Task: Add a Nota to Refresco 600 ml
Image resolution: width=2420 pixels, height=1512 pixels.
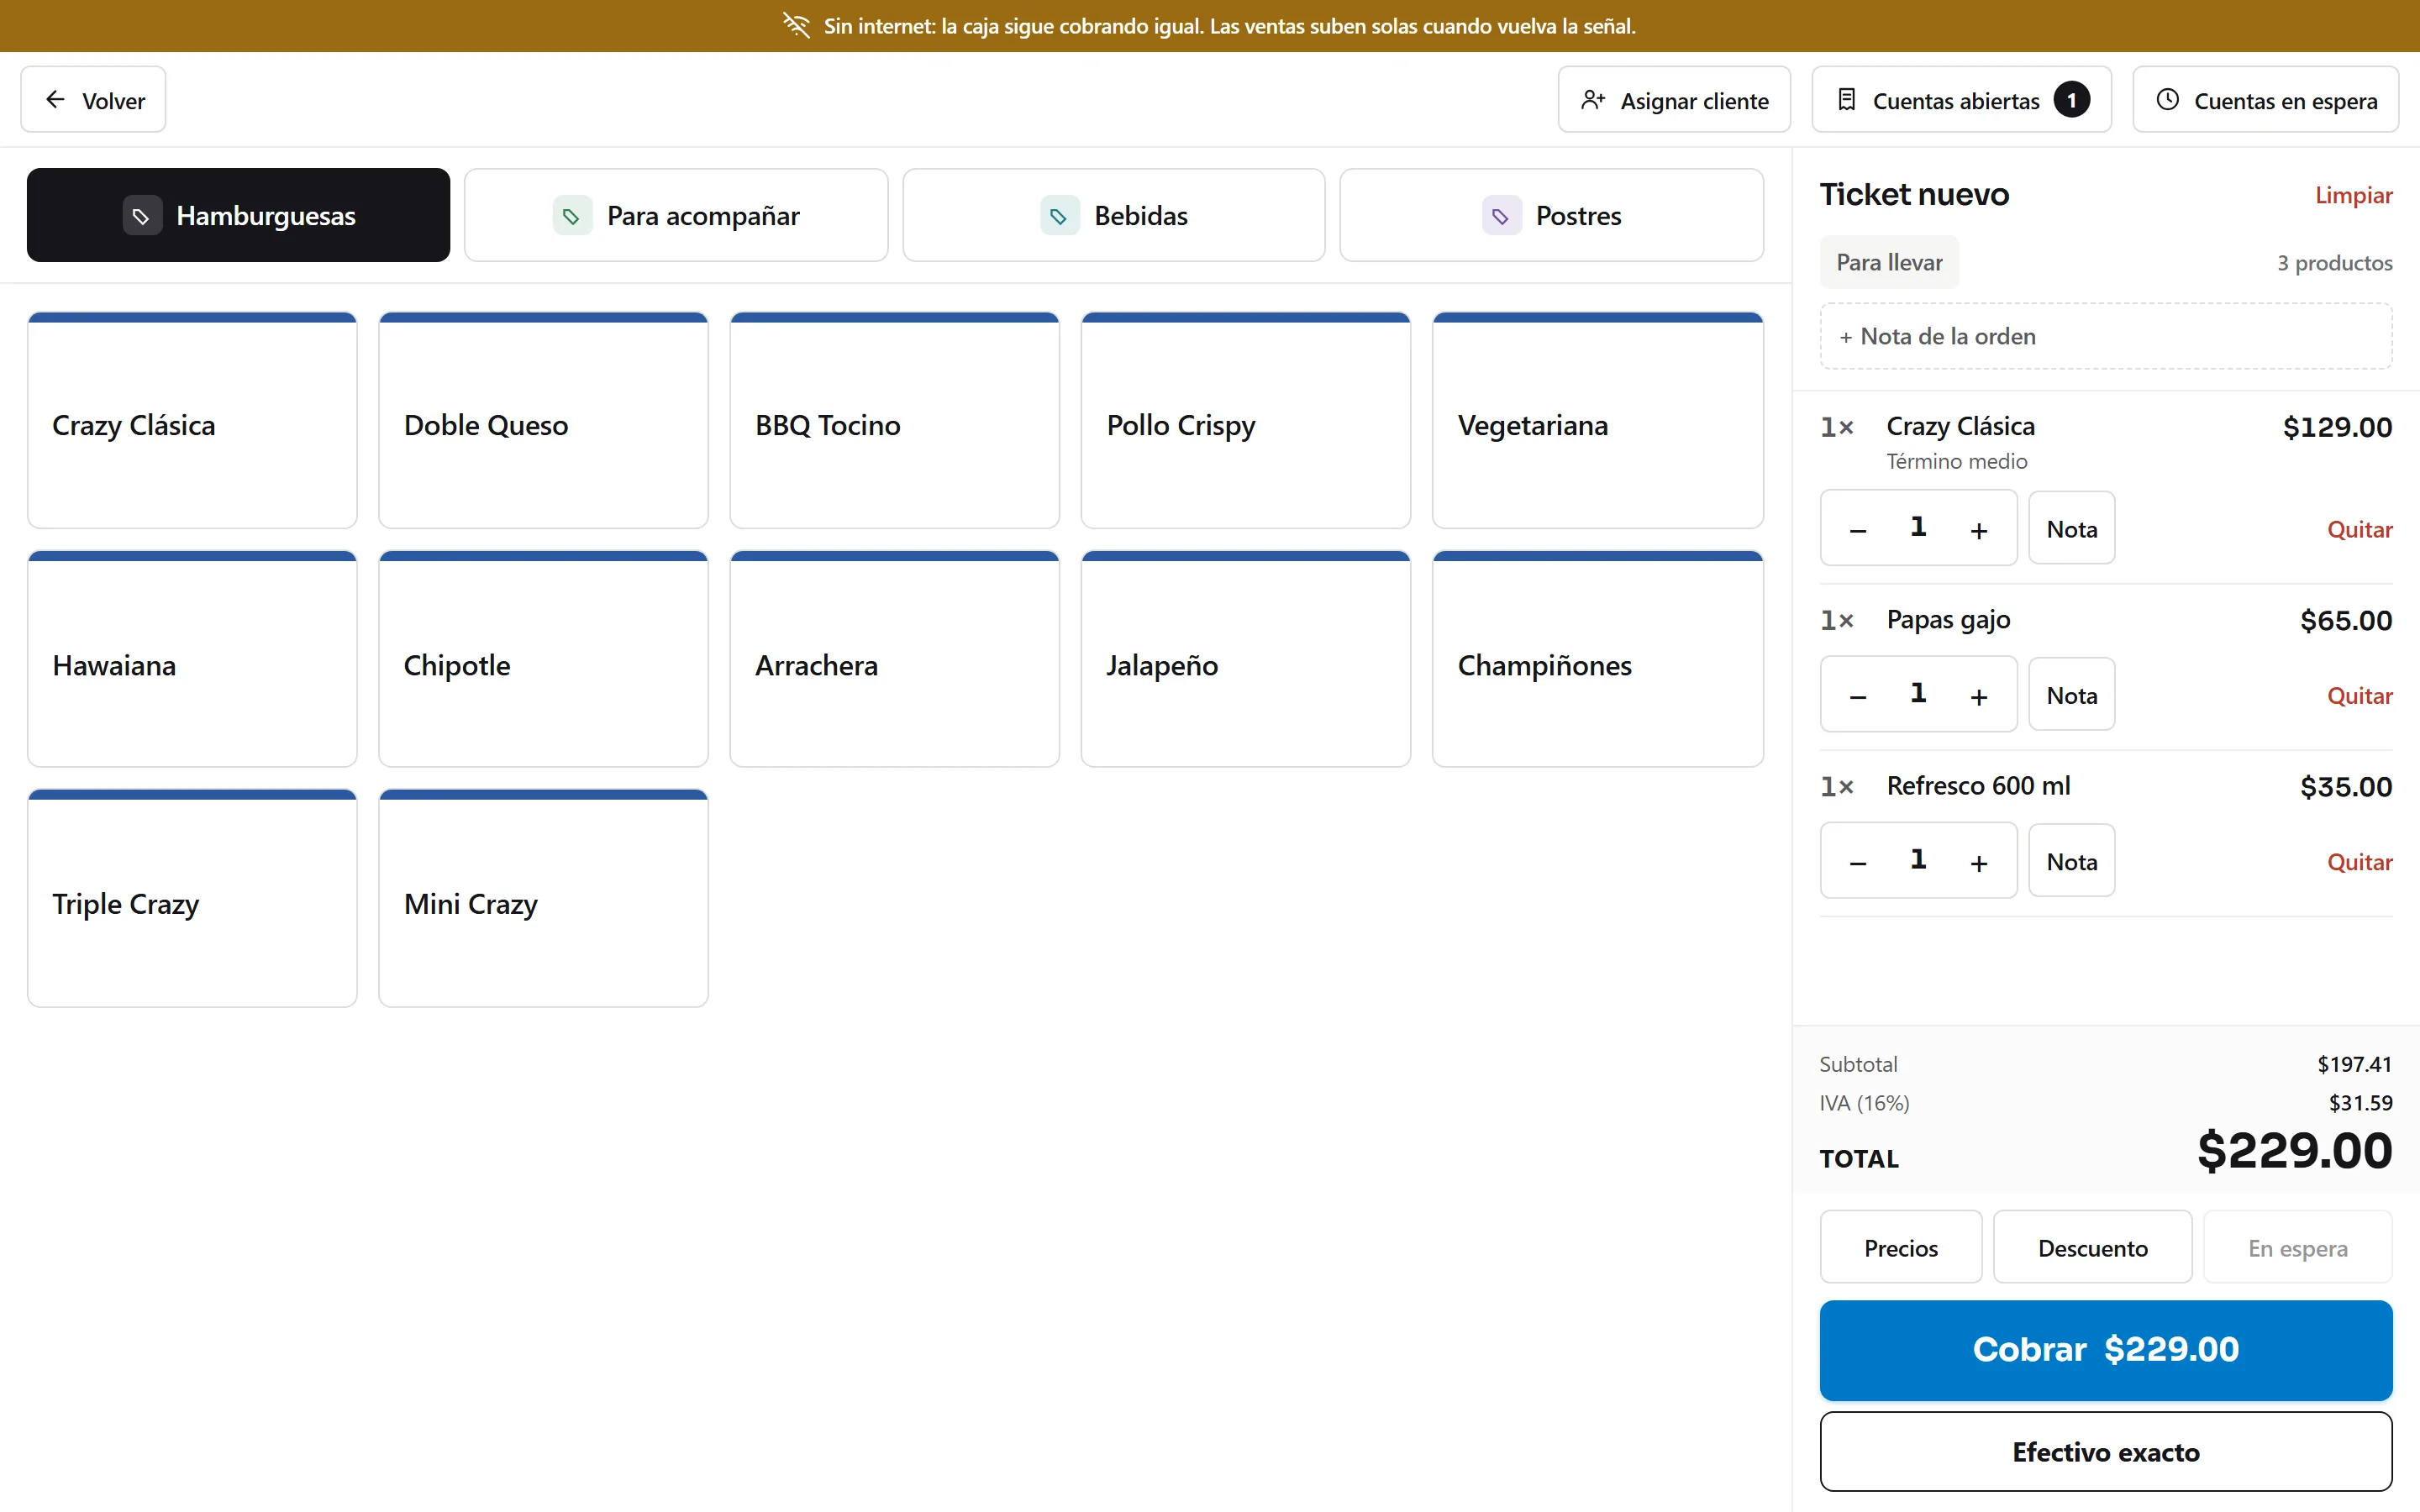Action: (x=2071, y=860)
